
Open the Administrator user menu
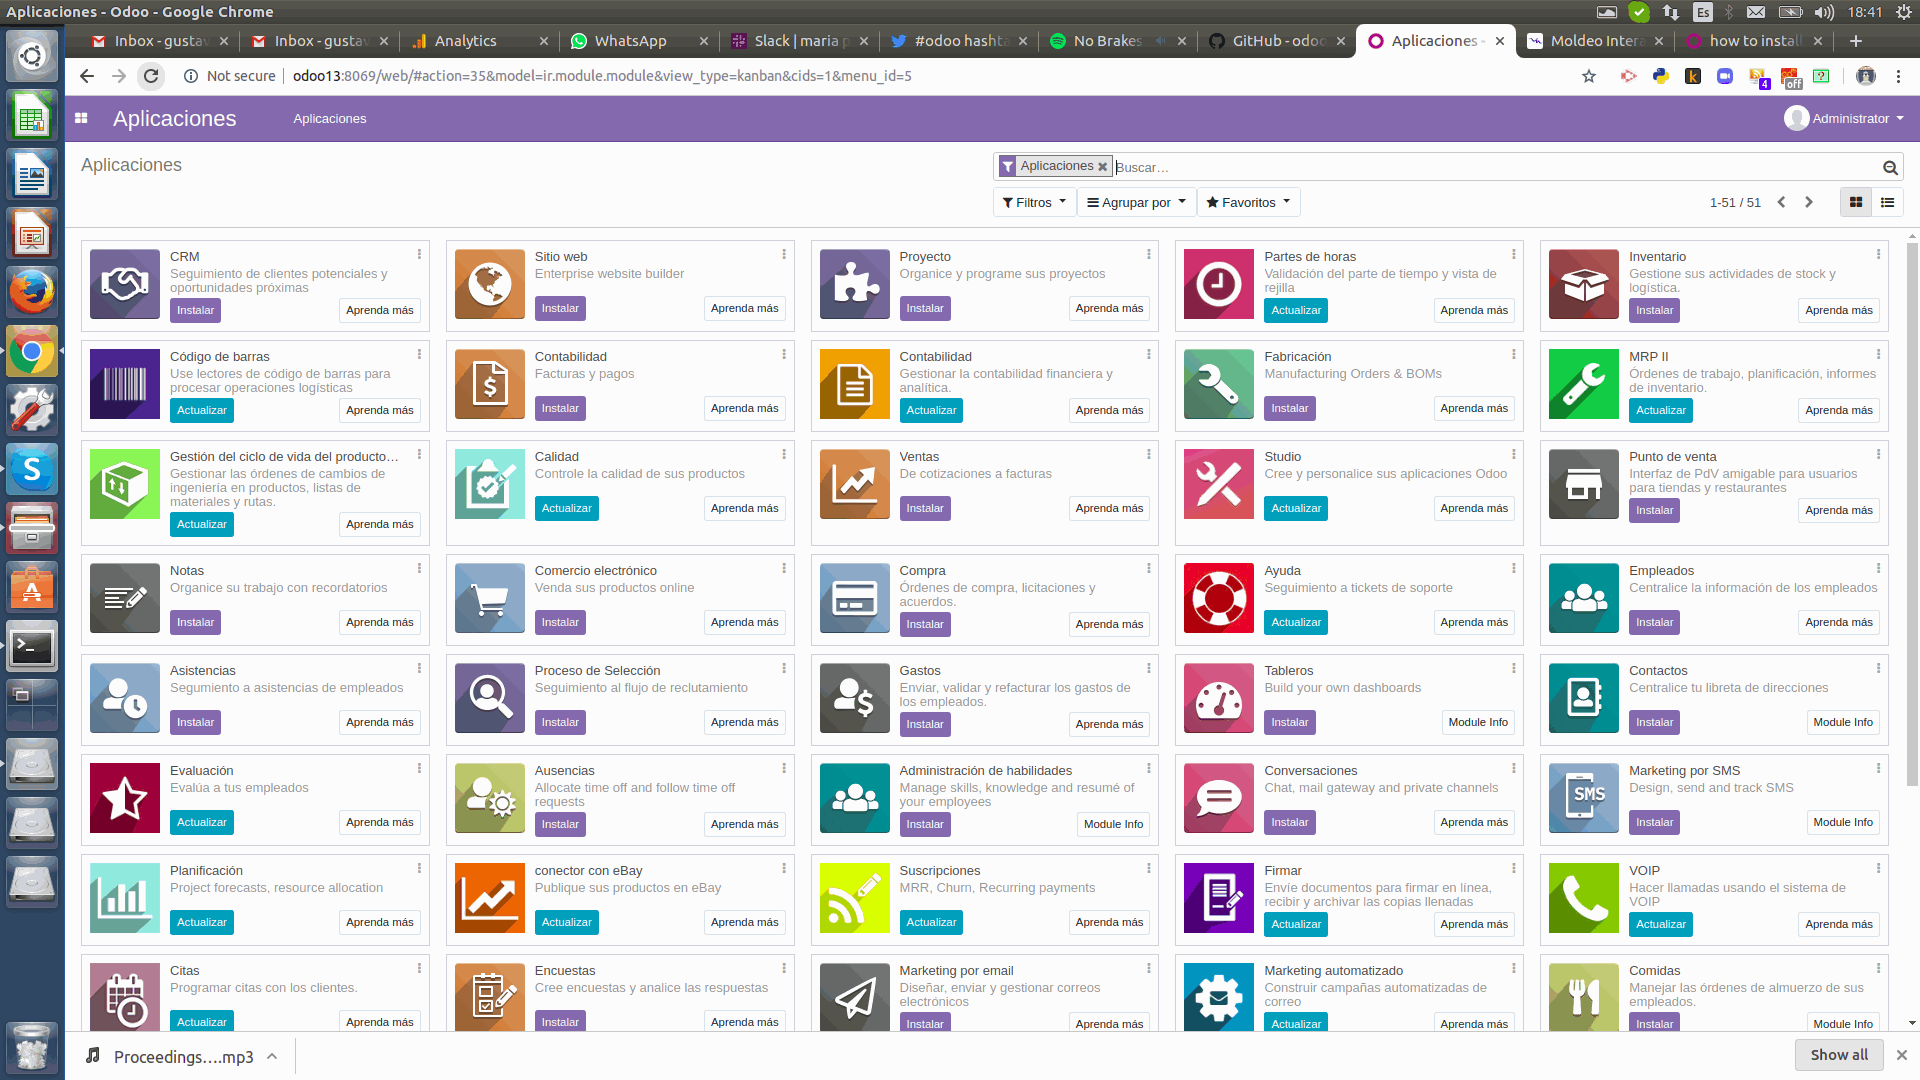pyautogui.click(x=1845, y=118)
